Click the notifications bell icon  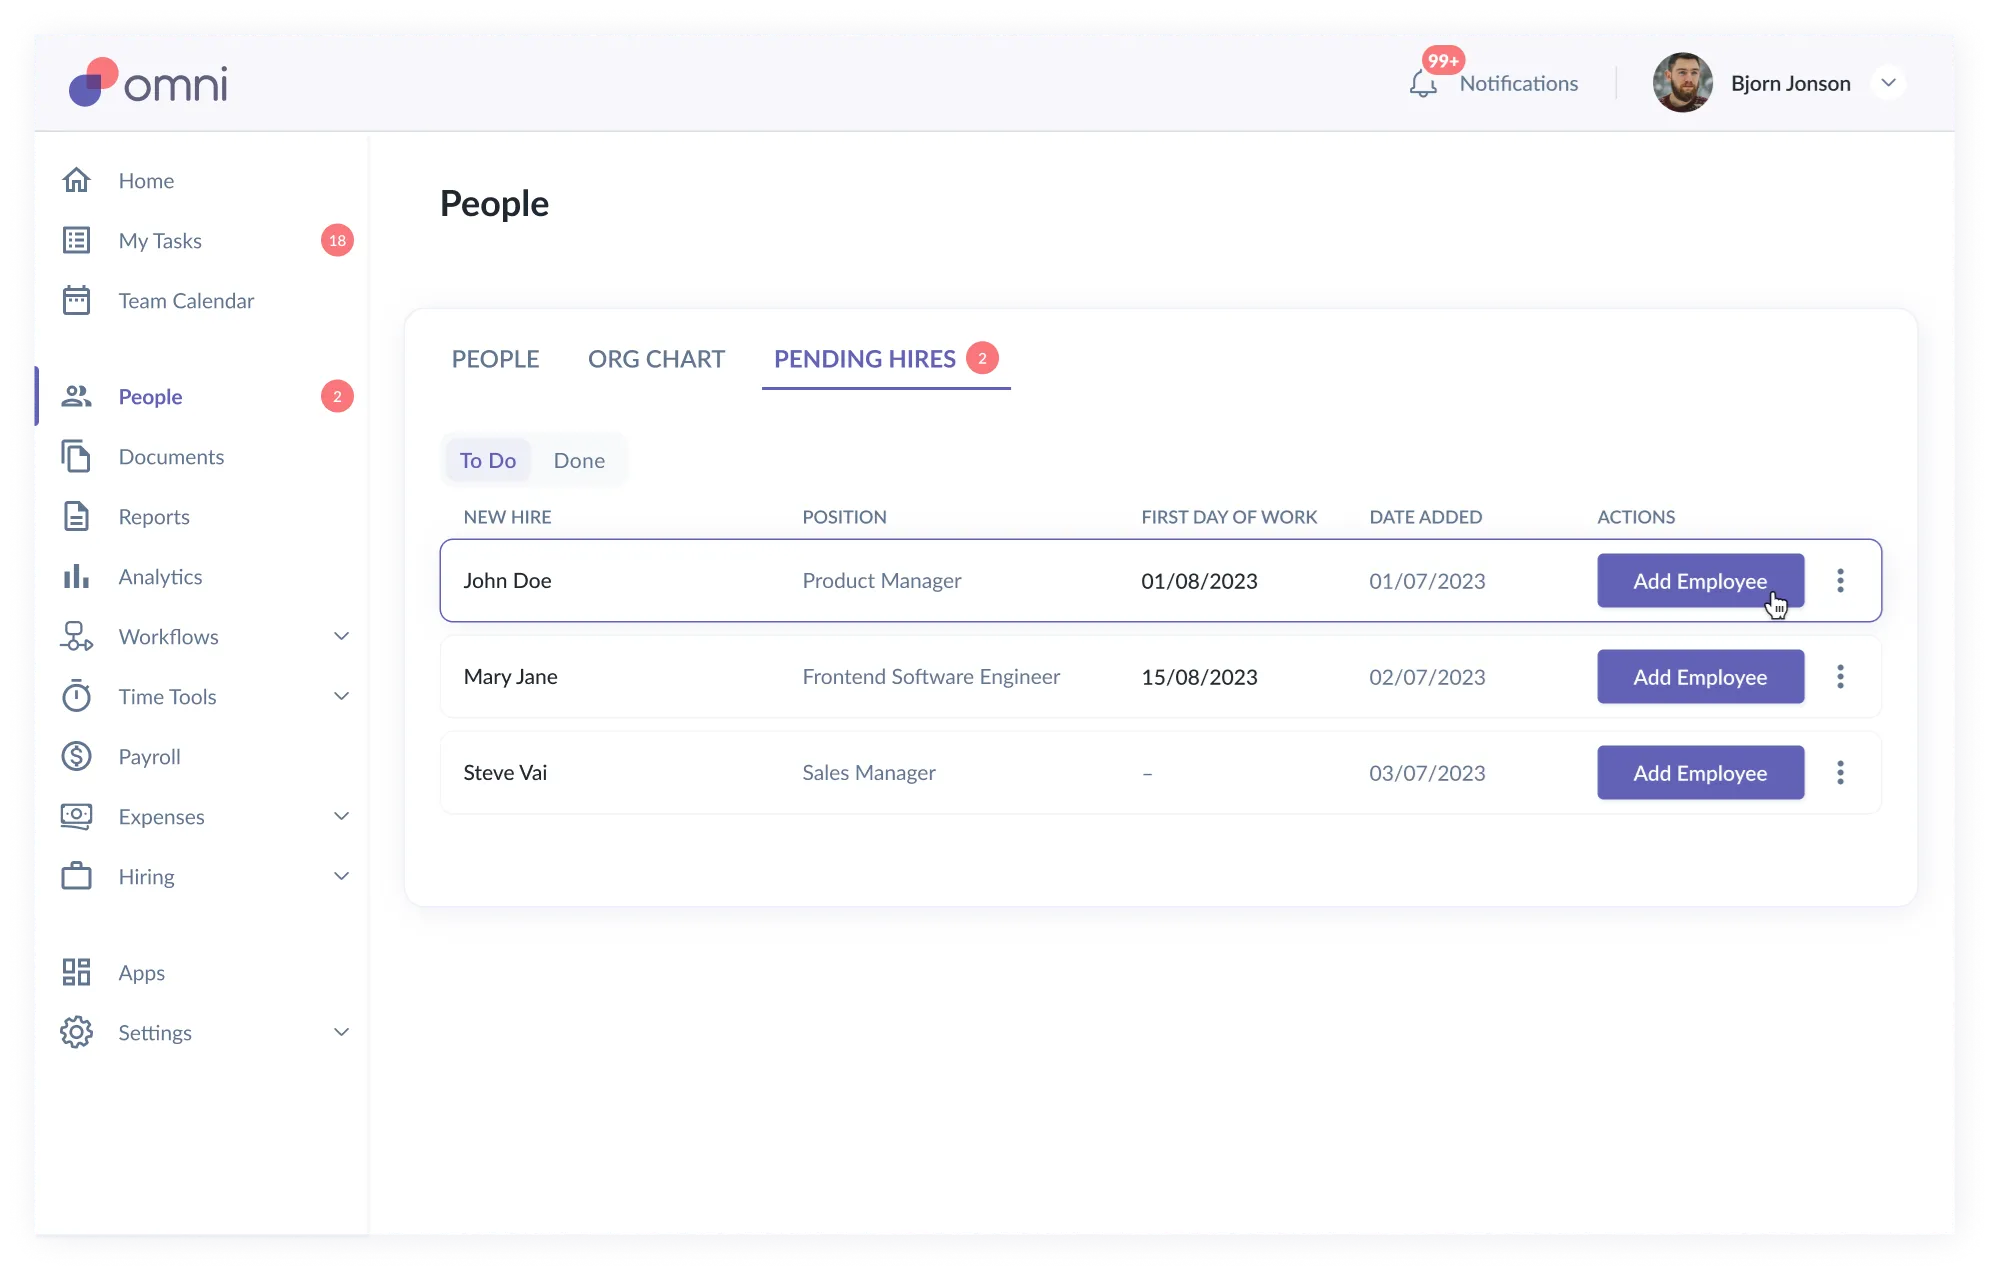[x=1422, y=84]
